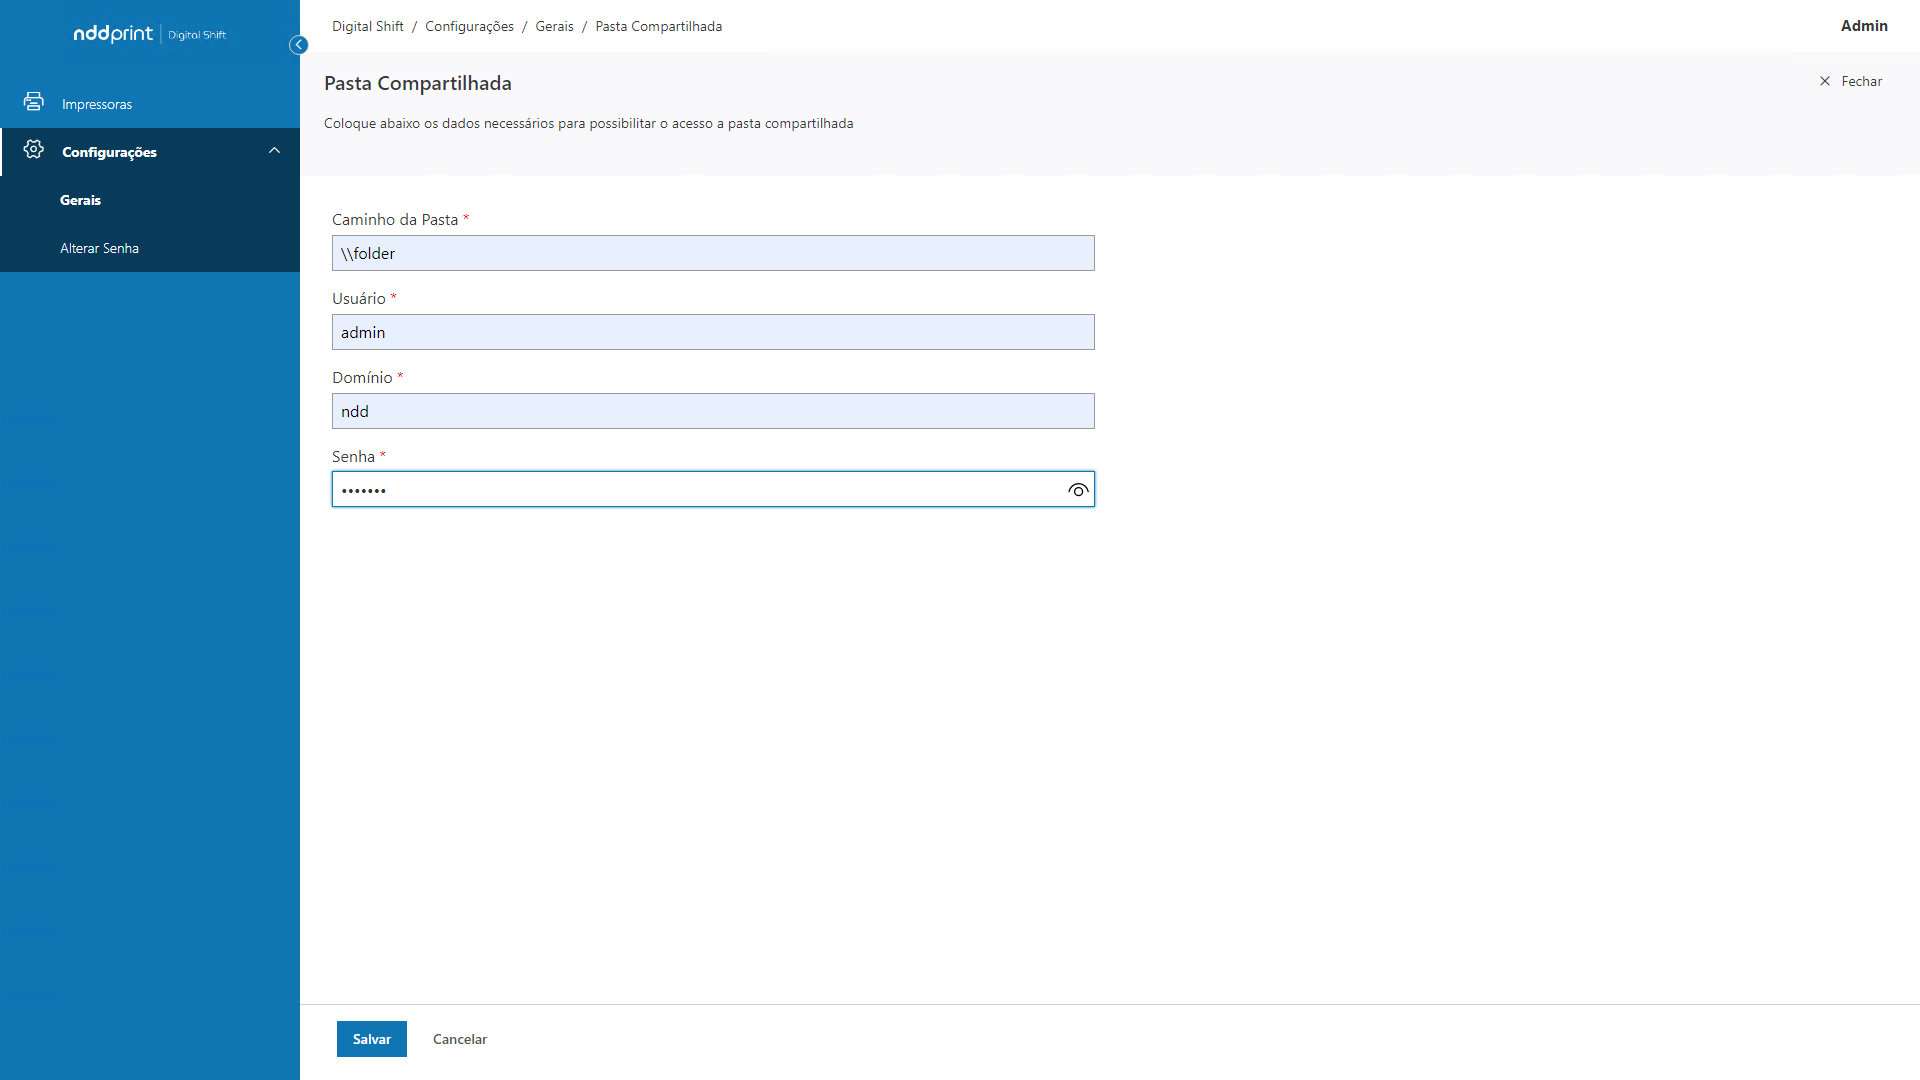Open the Impressoras menu entry
This screenshot has width=1920, height=1080.
(97, 104)
